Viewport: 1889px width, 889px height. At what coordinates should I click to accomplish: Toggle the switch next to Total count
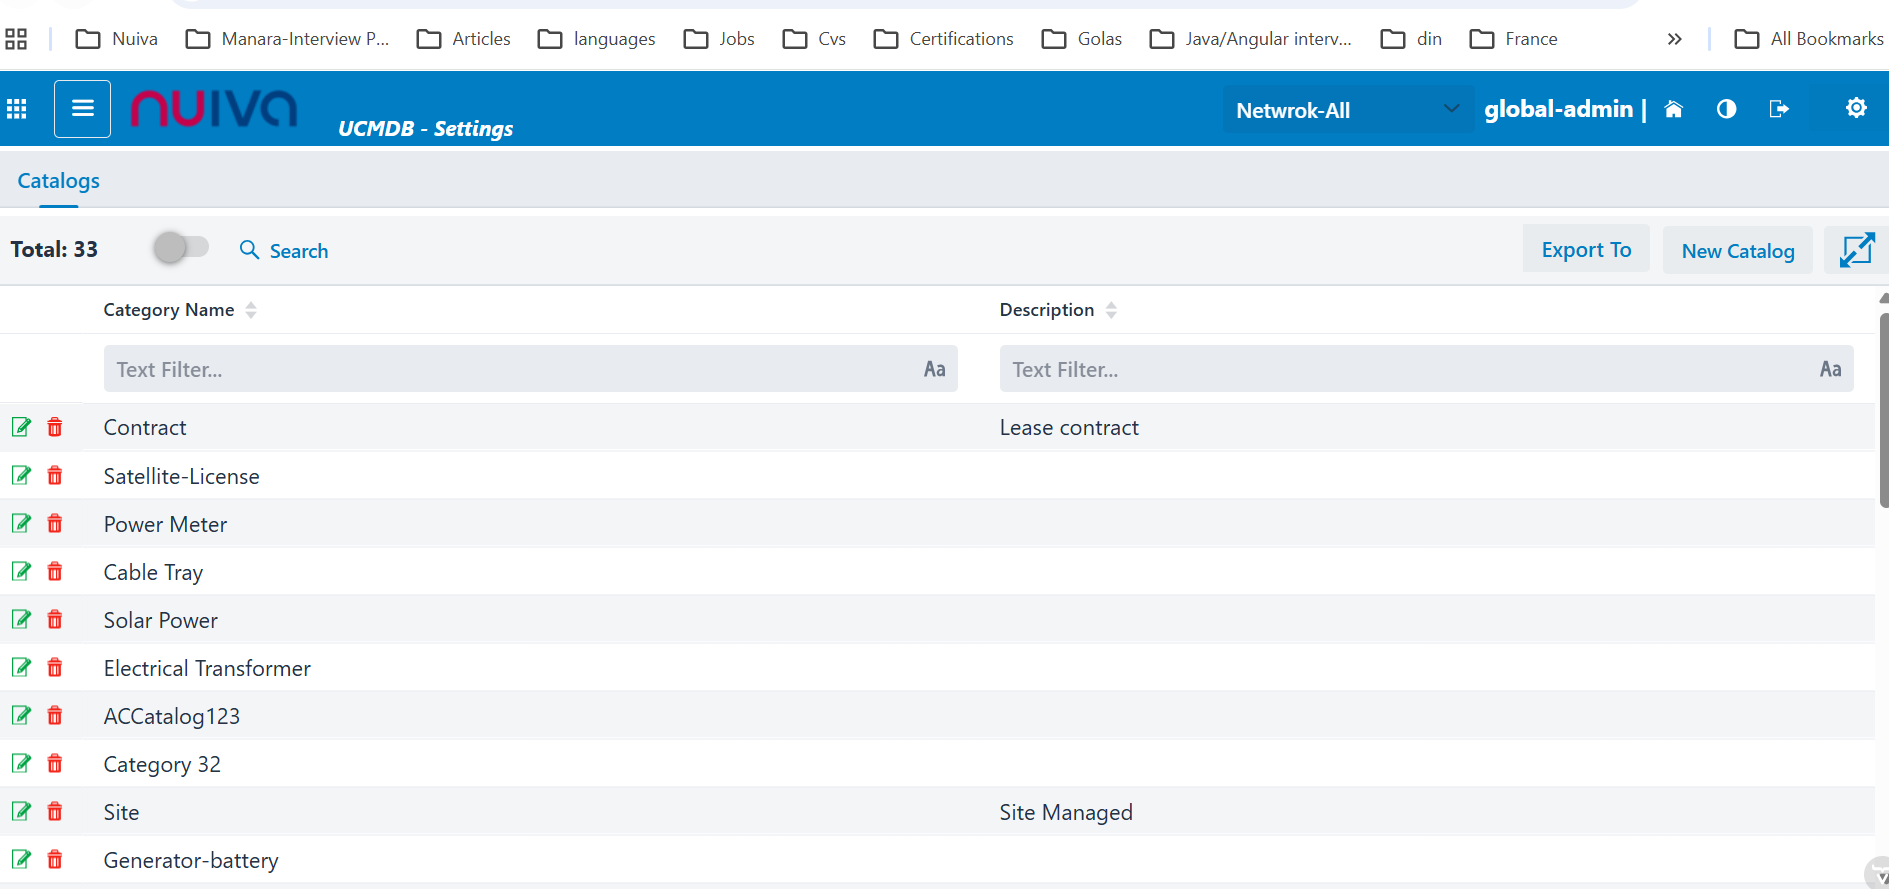(x=180, y=247)
